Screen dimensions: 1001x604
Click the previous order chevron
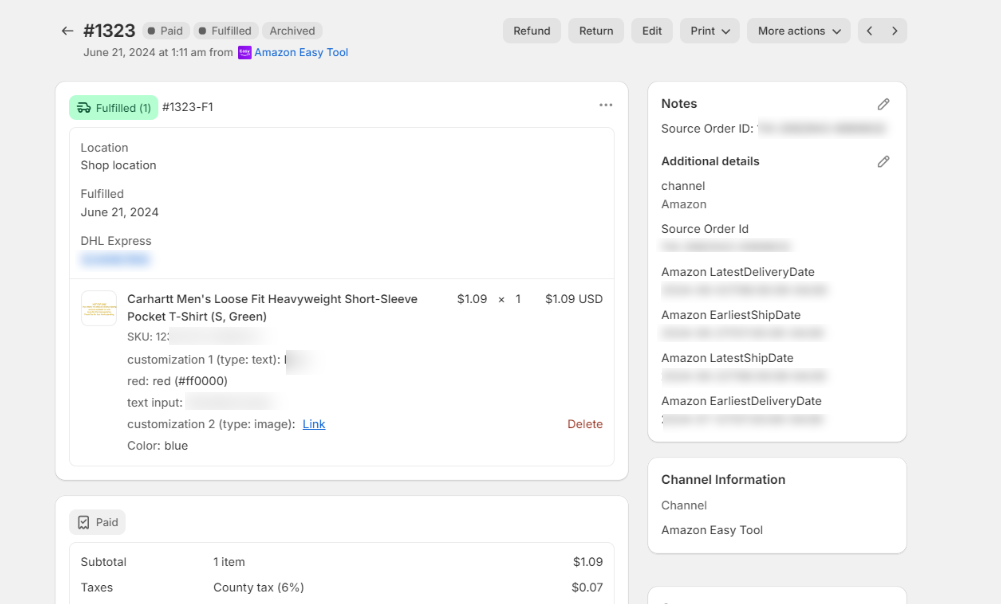[x=869, y=30]
